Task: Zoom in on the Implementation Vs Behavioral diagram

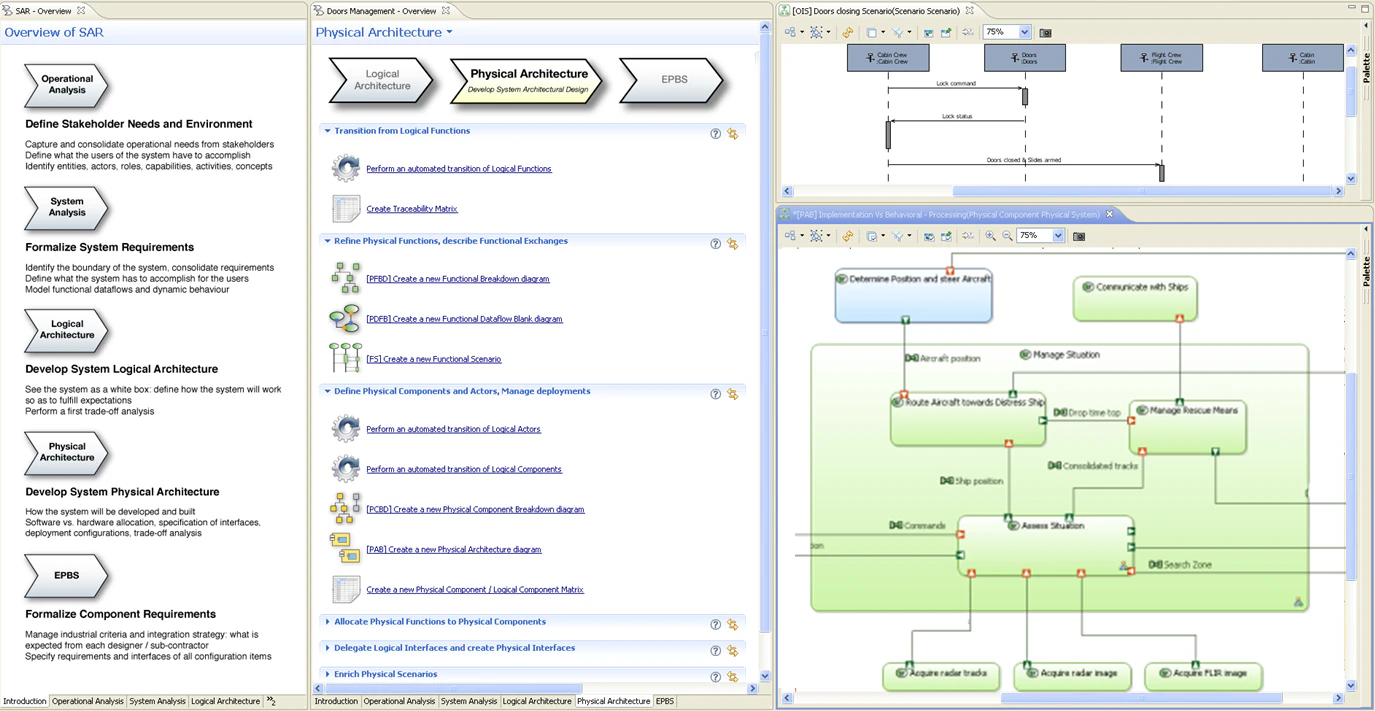Action: pos(991,236)
